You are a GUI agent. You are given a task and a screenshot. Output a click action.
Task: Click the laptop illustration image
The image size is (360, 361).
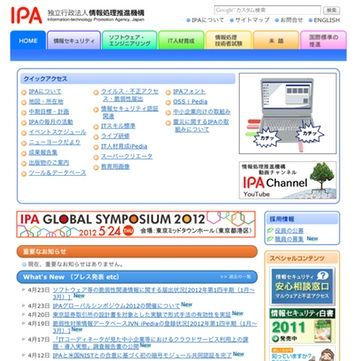pyautogui.click(x=288, y=114)
